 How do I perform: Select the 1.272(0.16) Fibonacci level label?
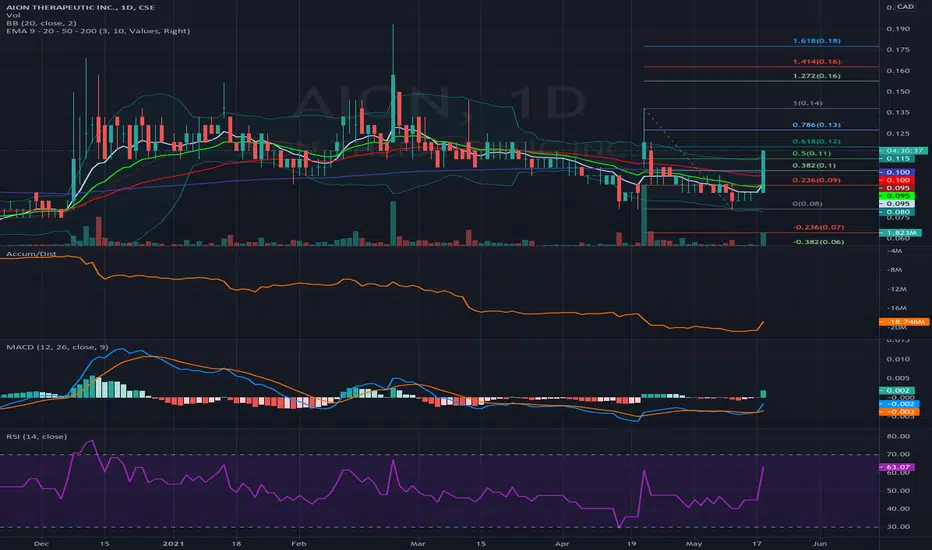[816, 76]
